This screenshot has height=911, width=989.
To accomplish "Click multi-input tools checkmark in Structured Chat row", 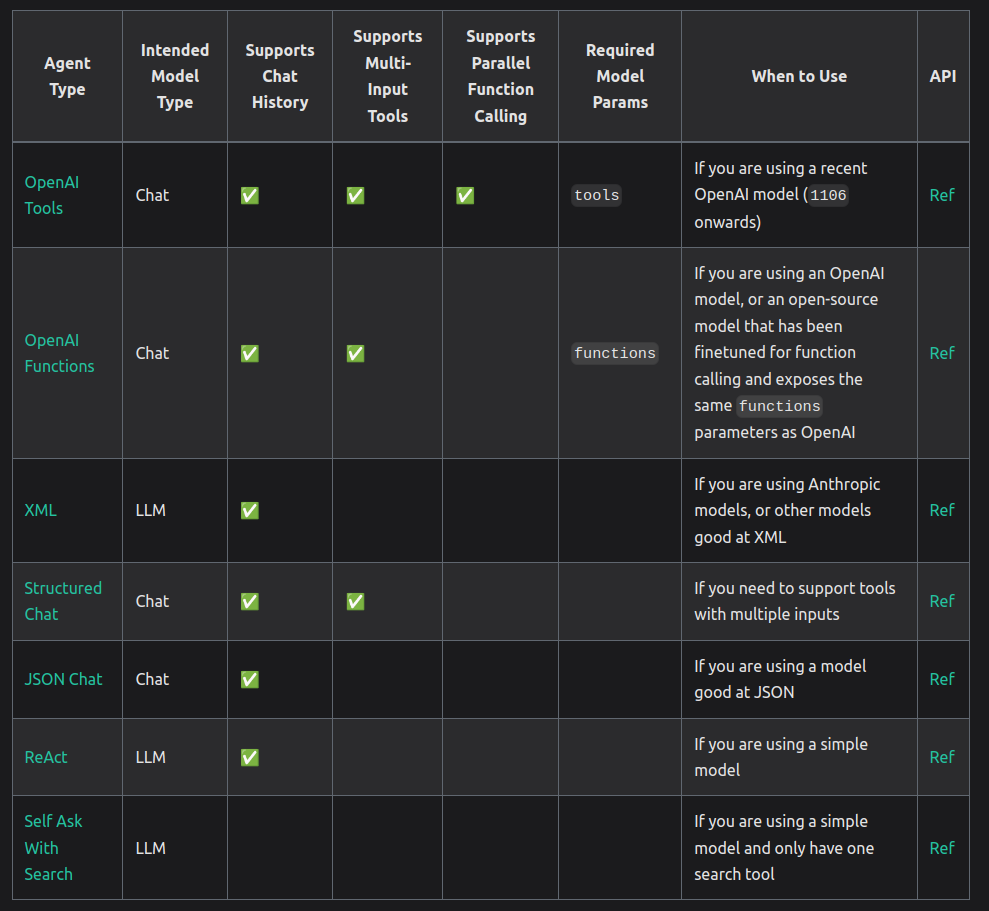I will click(355, 601).
